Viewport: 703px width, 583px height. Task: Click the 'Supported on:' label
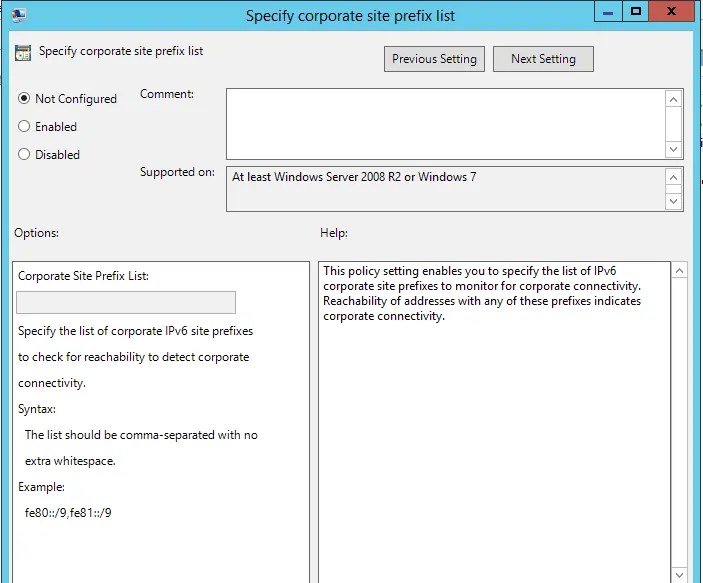177,172
